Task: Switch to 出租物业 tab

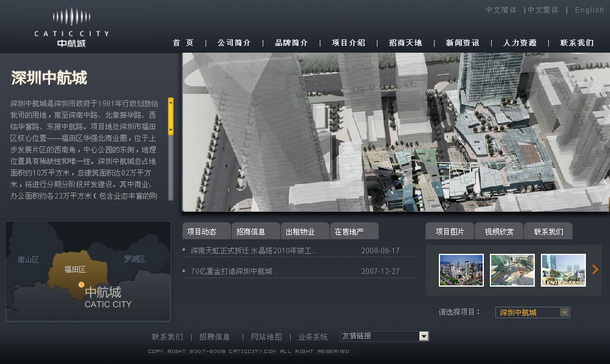Action: 305,231
